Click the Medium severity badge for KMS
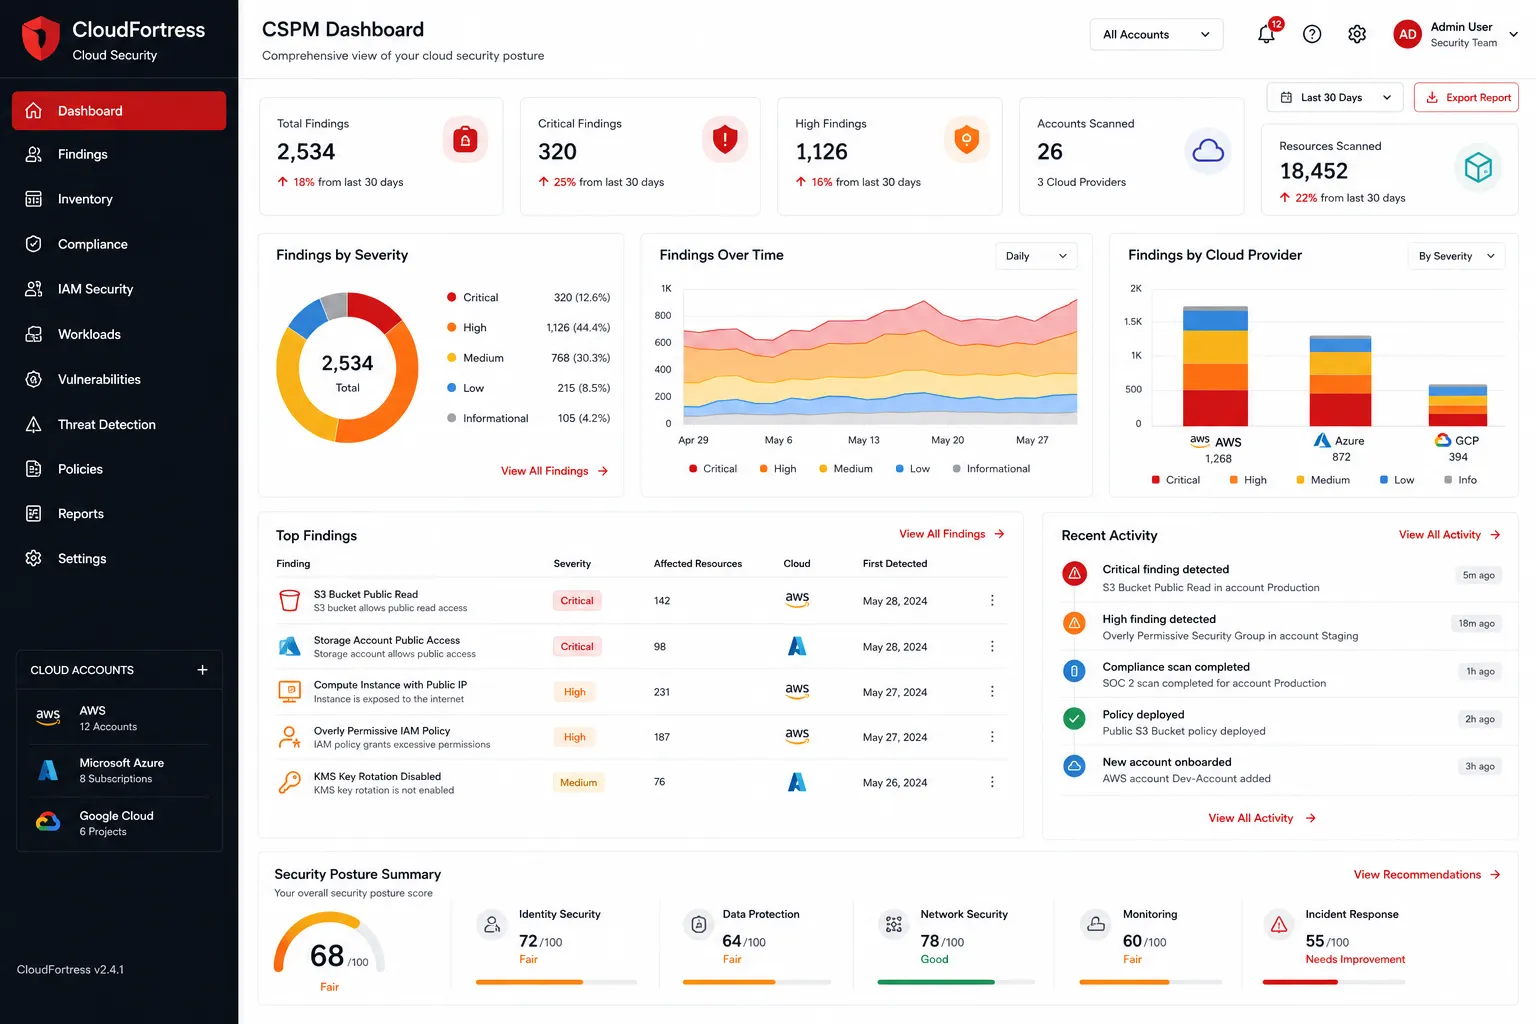This screenshot has width=1536, height=1024. click(x=578, y=782)
